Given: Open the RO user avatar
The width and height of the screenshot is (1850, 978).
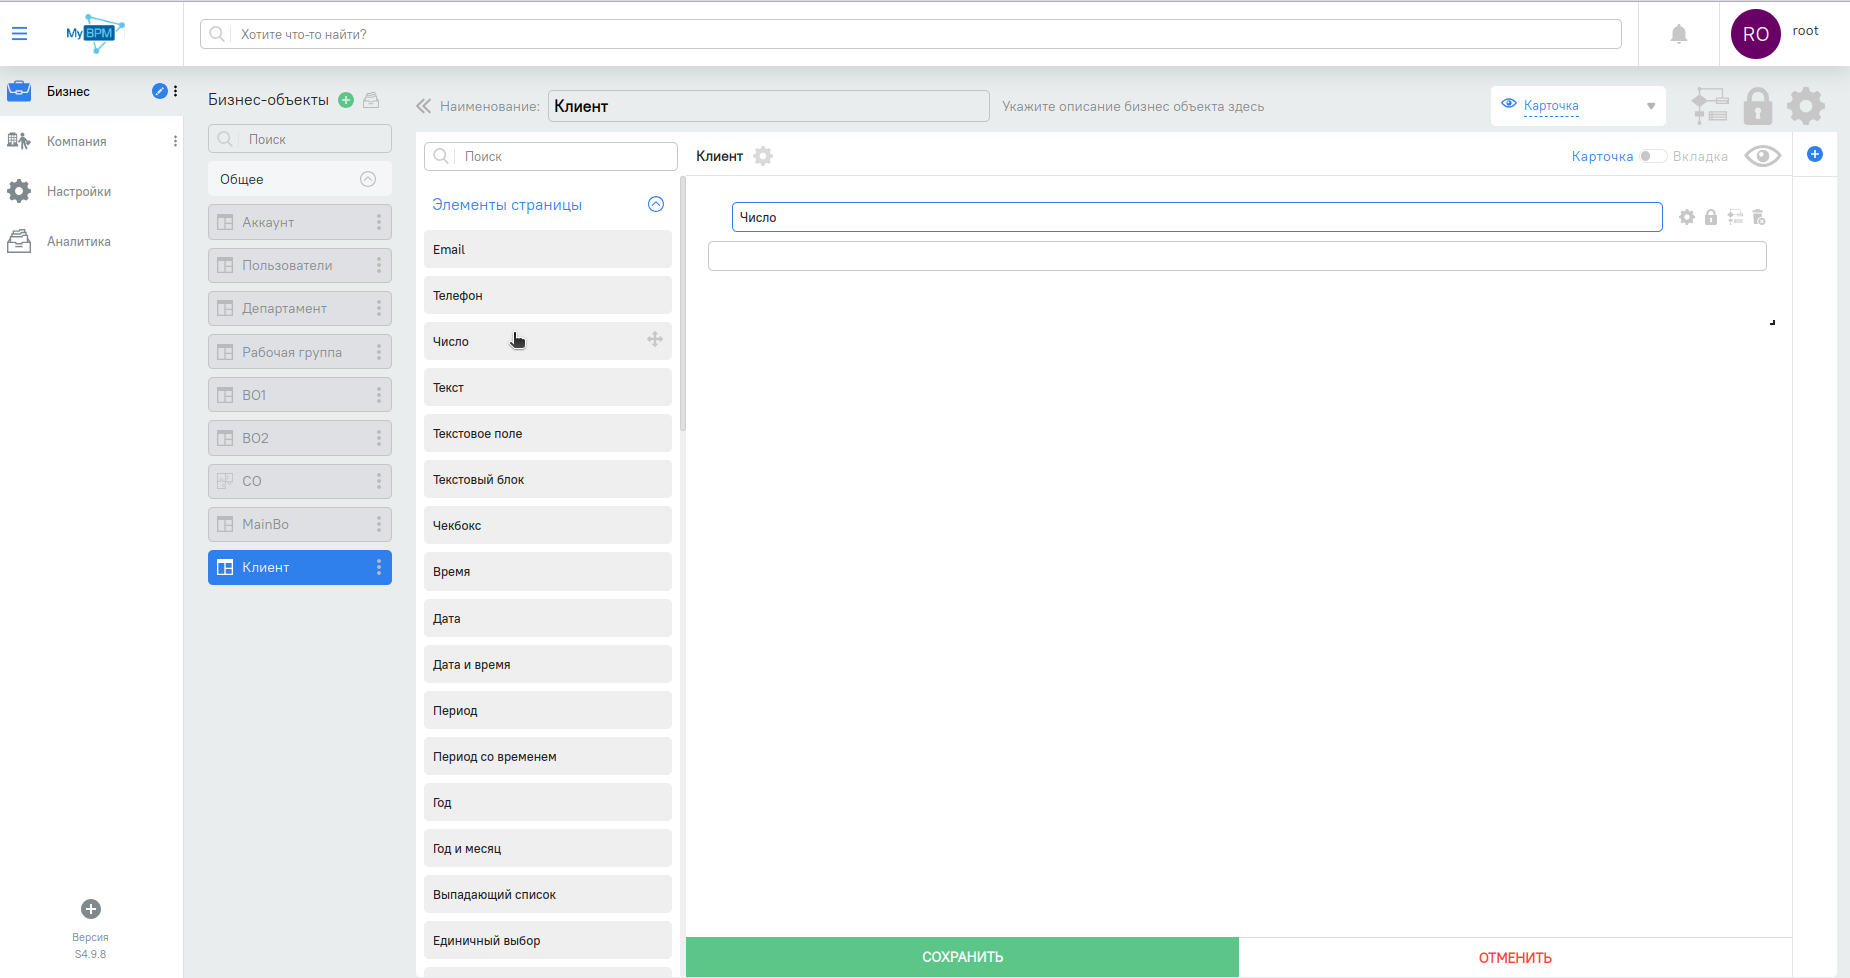Looking at the screenshot, I should click(x=1756, y=34).
